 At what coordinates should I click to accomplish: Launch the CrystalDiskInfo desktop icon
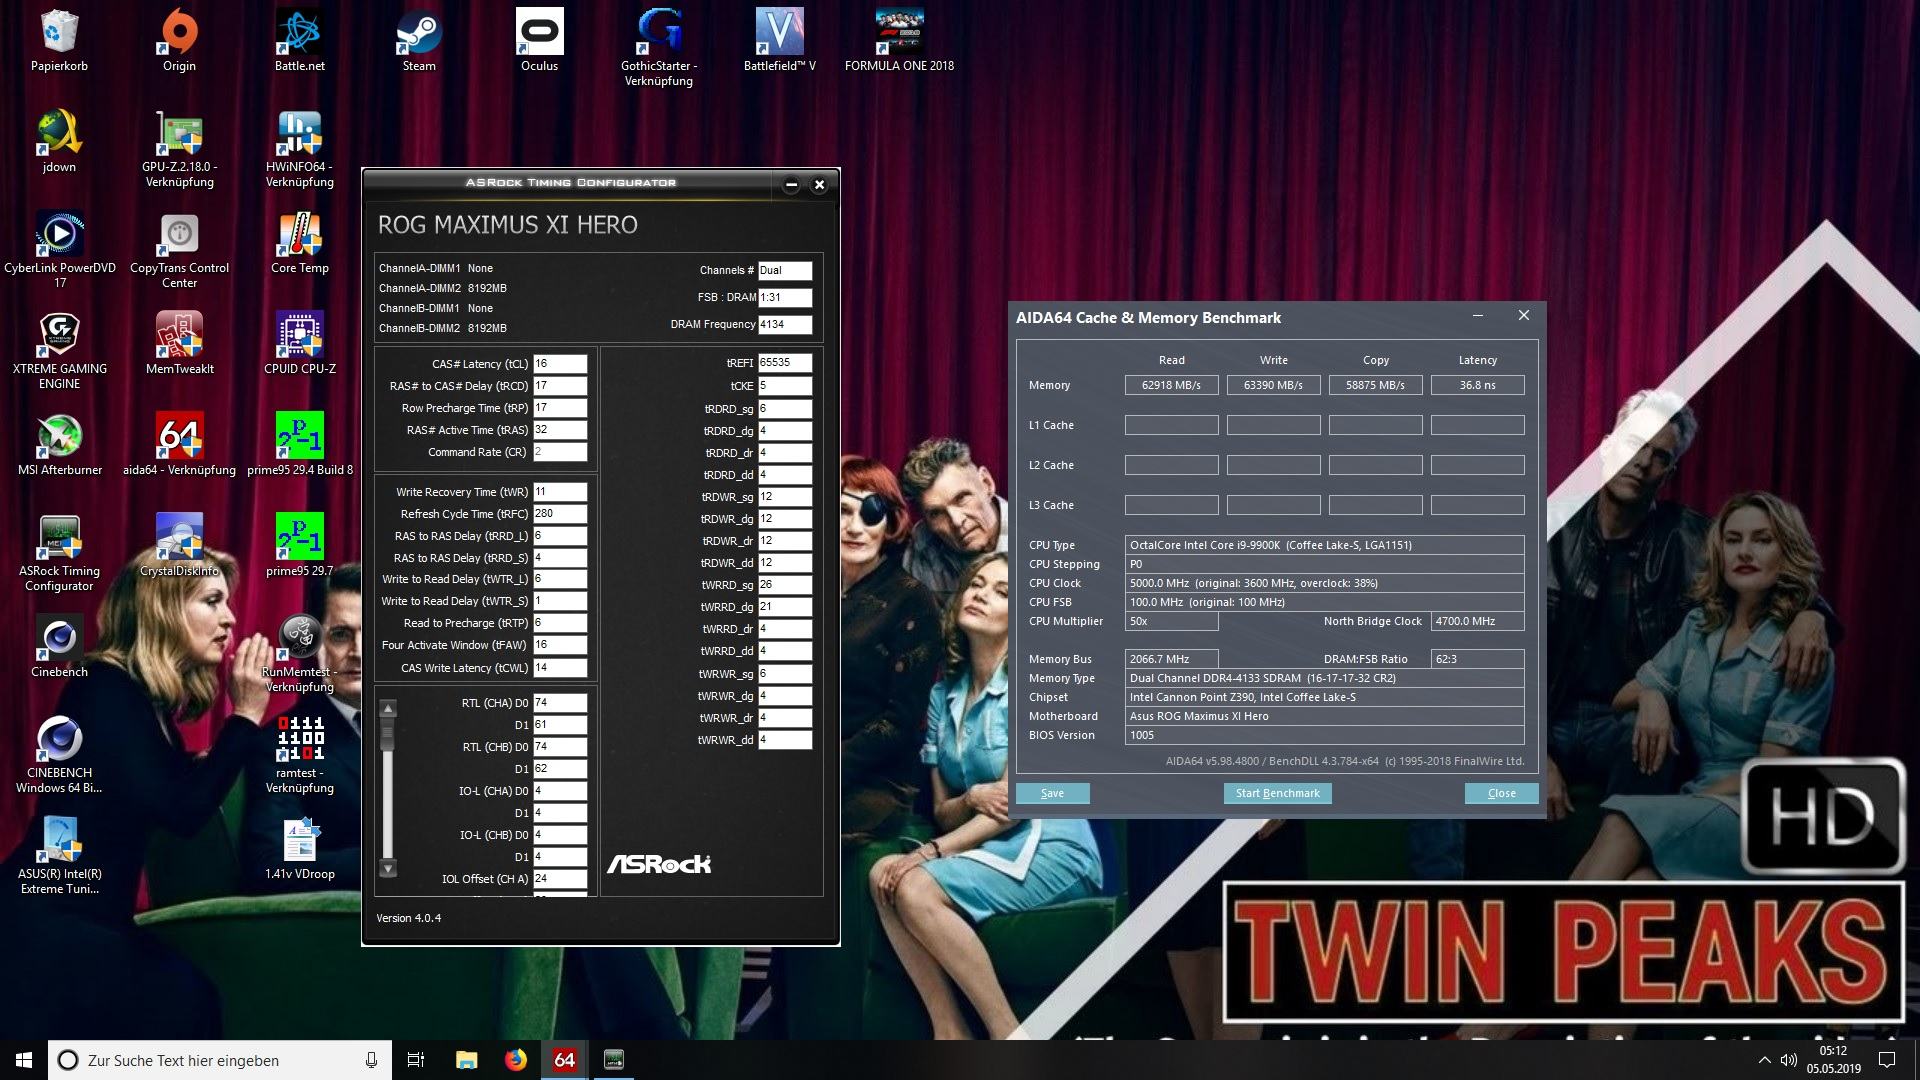pos(179,546)
